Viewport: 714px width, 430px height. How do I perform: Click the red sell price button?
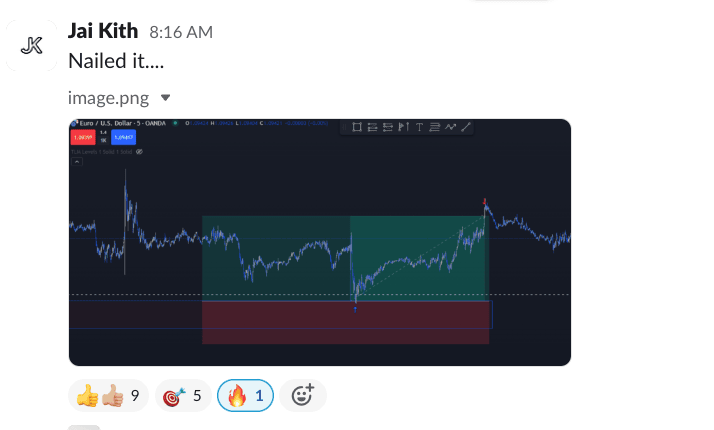point(82,137)
